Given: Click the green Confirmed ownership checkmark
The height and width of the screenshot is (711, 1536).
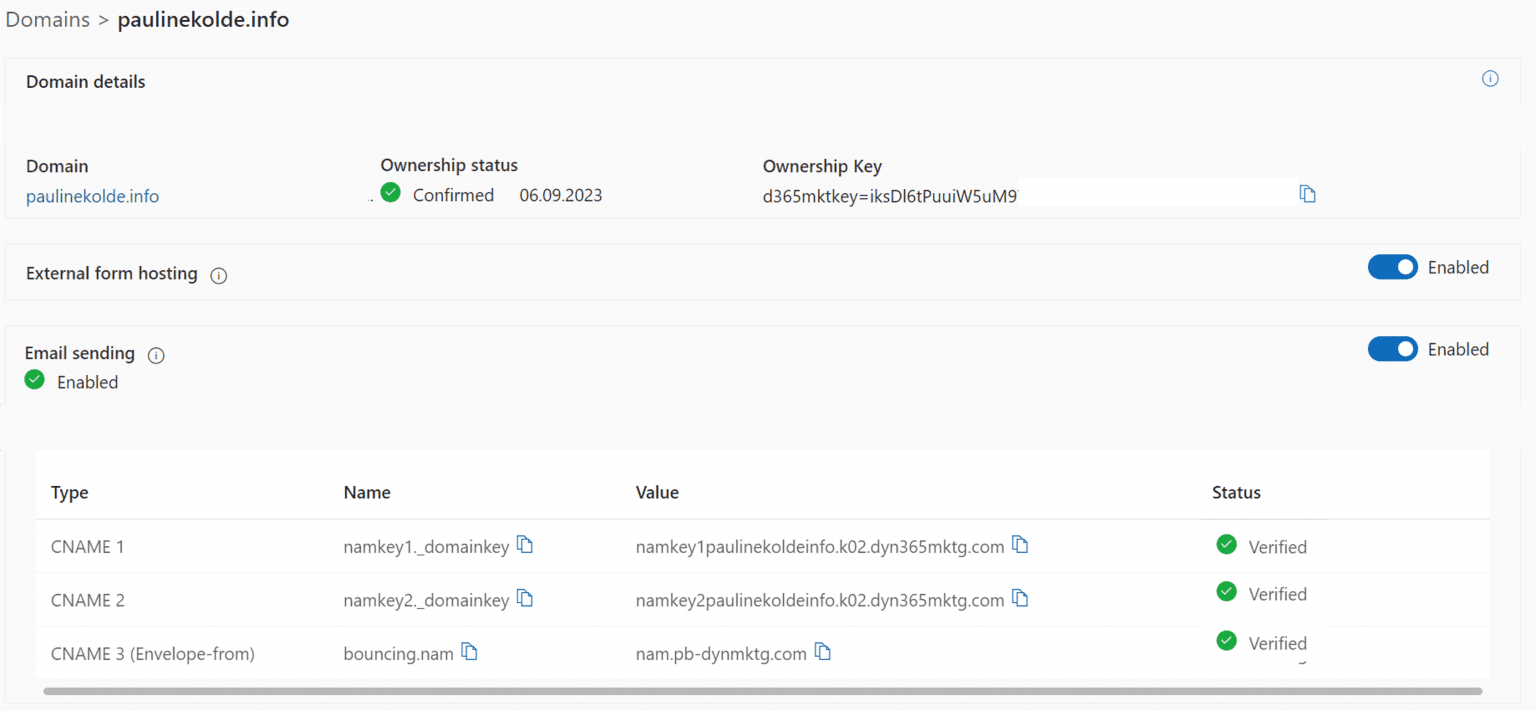Looking at the screenshot, I should [390, 192].
